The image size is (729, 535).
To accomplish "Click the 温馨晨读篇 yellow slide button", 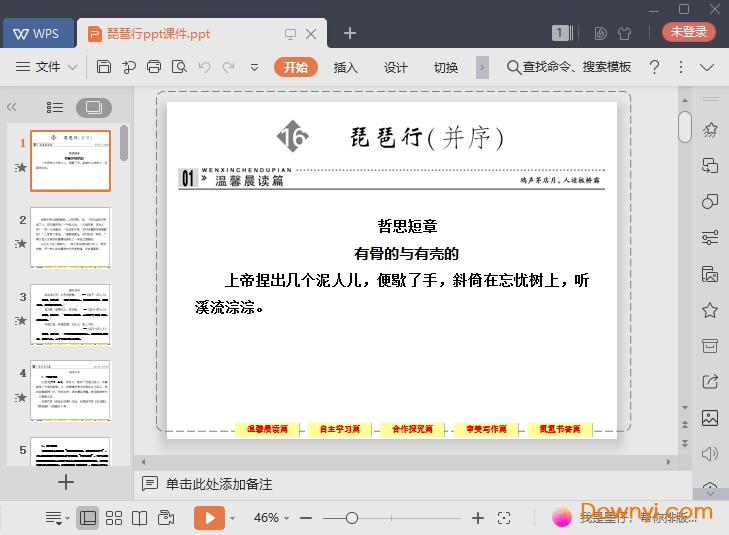I will pyautogui.click(x=267, y=429).
